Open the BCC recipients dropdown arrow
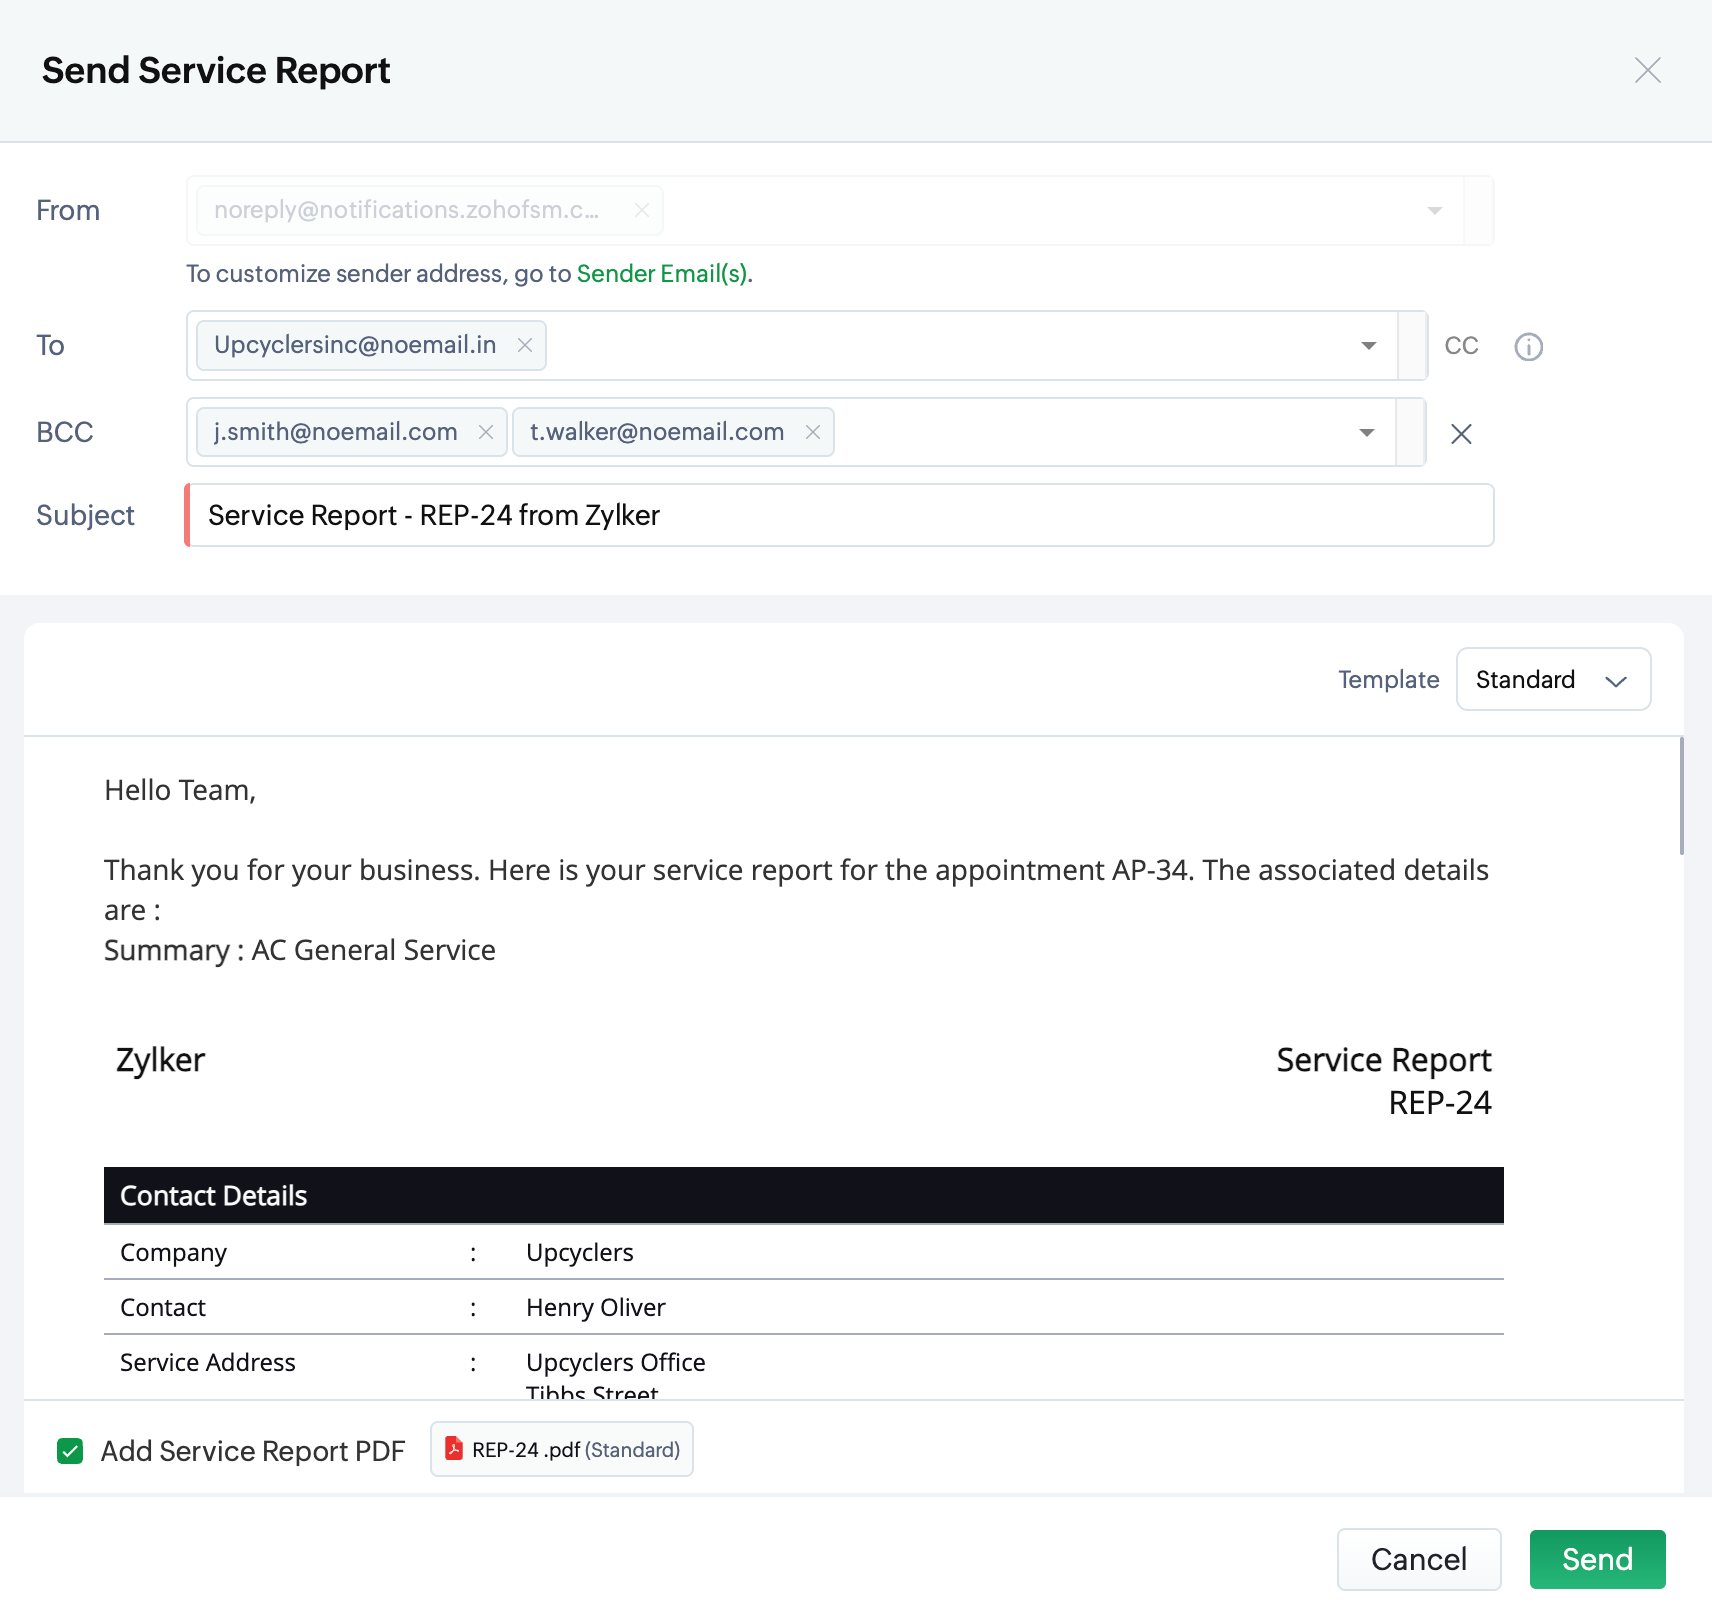Viewport: 1712px width, 1622px height. click(1366, 433)
